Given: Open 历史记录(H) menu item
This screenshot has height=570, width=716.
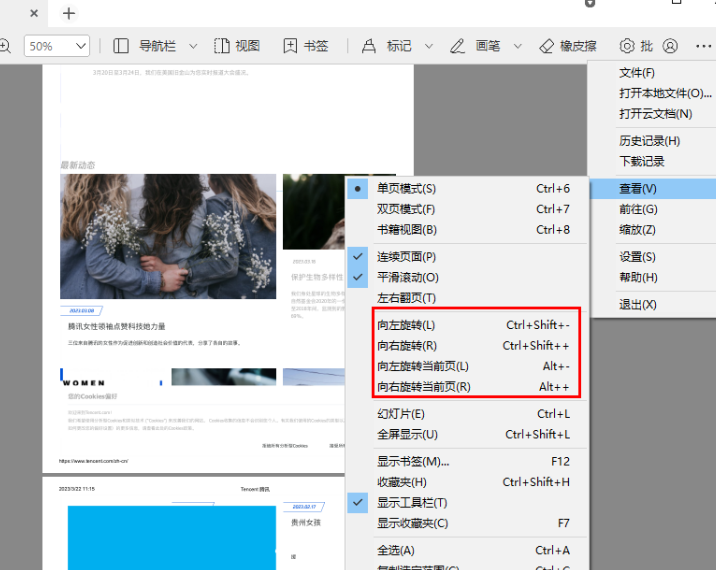Looking at the screenshot, I should 652,141.
